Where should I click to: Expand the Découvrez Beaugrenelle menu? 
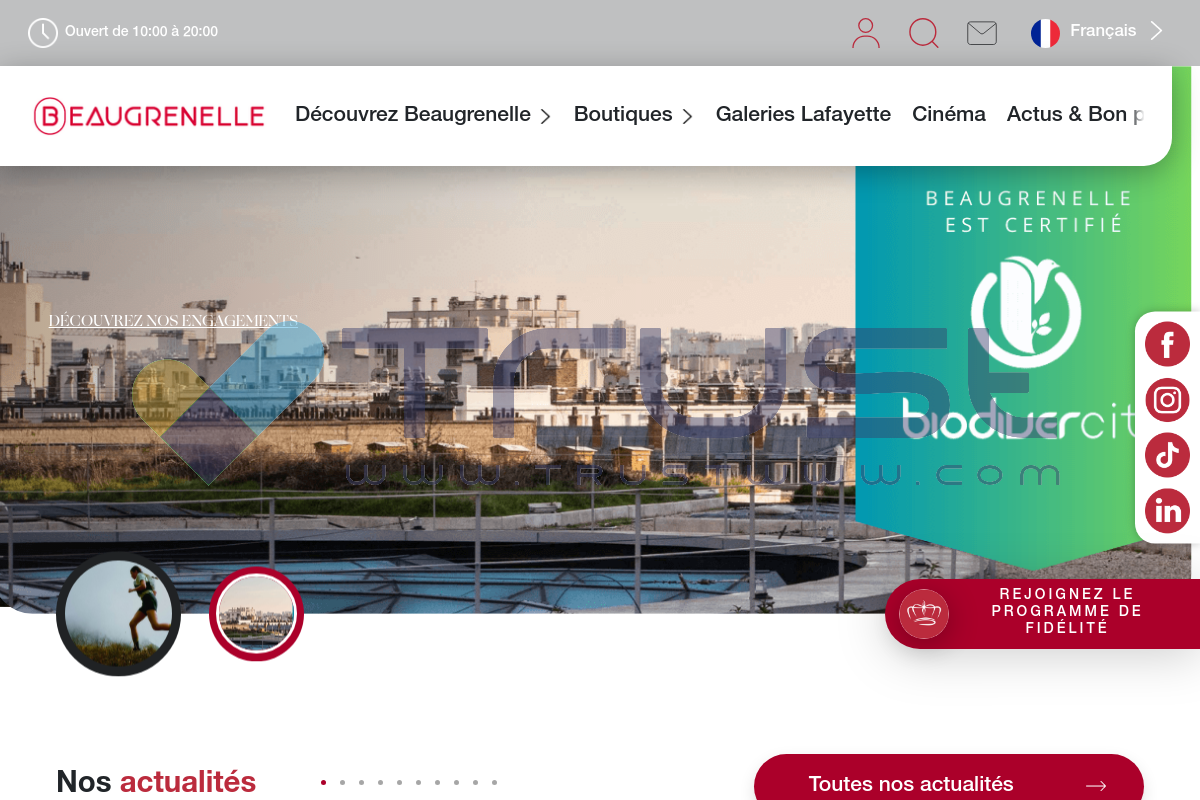click(423, 115)
